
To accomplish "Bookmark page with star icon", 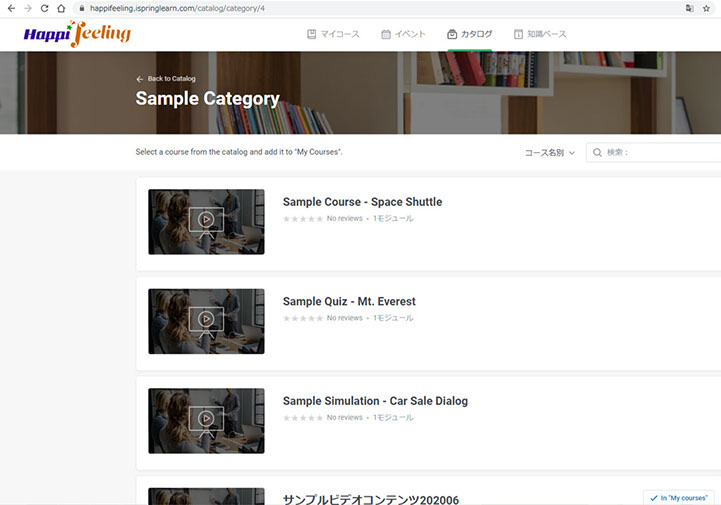I will [x=706, y=8].
